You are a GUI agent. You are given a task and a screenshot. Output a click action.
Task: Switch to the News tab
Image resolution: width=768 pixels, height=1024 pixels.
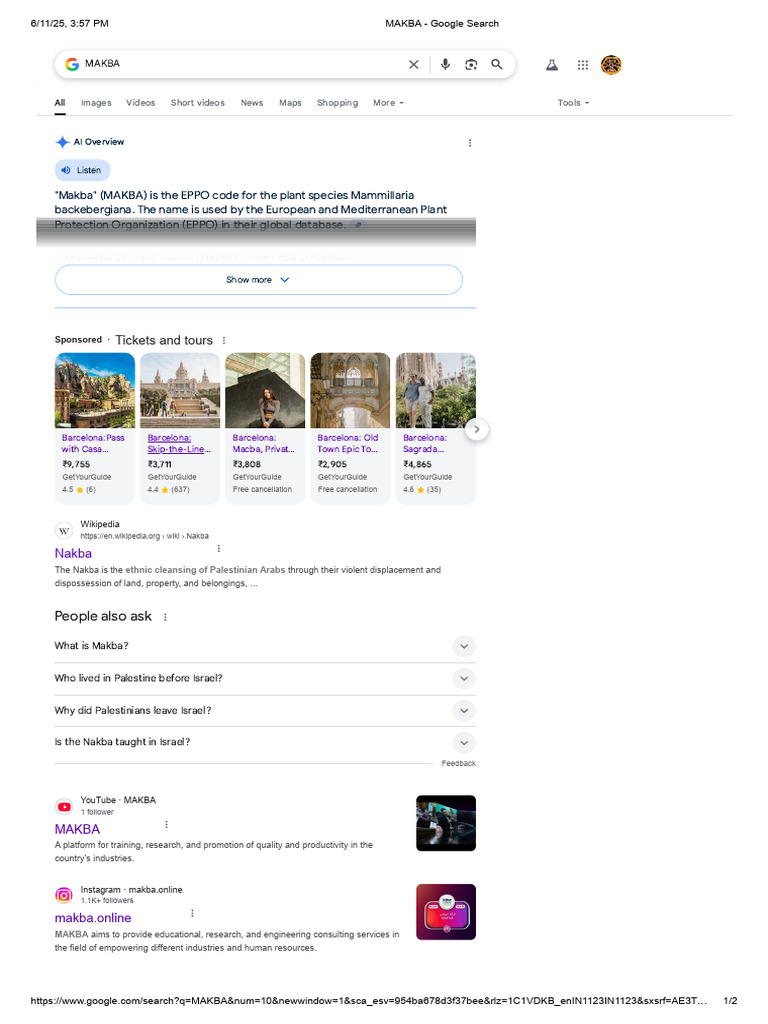tap(251, 103)
